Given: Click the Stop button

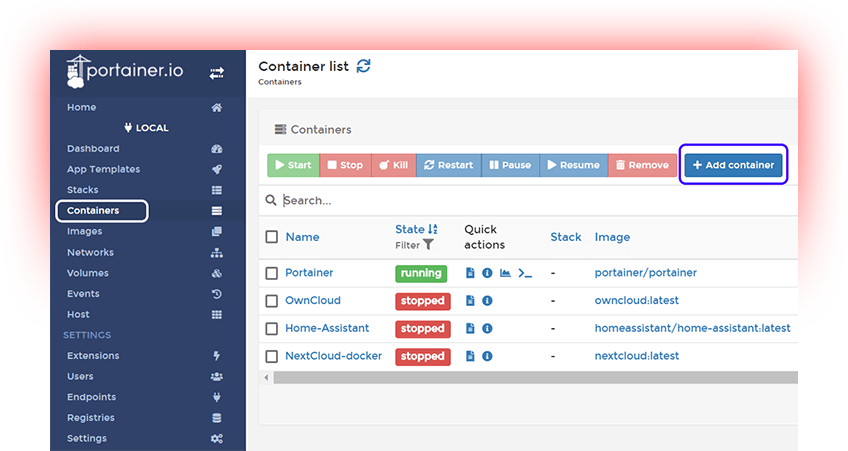Looking at the screenshot, I should 345,165.
